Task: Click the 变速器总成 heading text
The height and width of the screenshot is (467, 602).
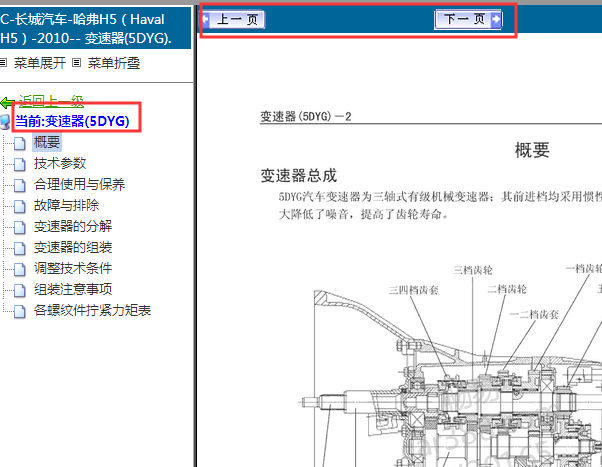Action: click(299, 176)
